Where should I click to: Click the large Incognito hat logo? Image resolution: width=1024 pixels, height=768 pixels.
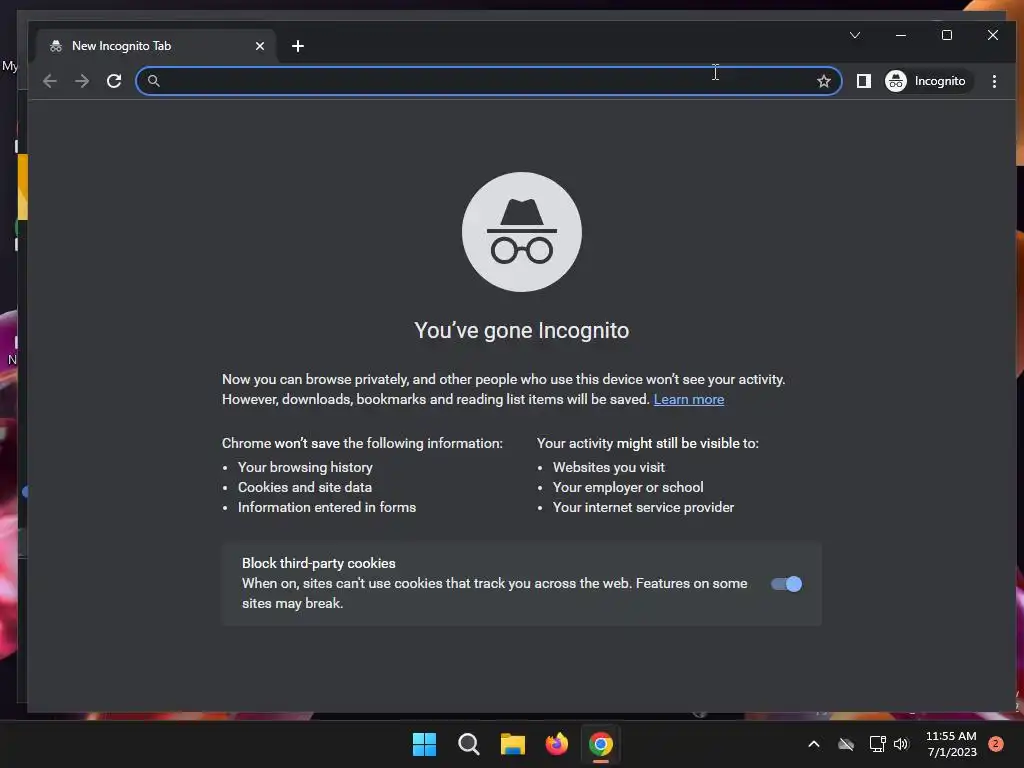point(522,232)
